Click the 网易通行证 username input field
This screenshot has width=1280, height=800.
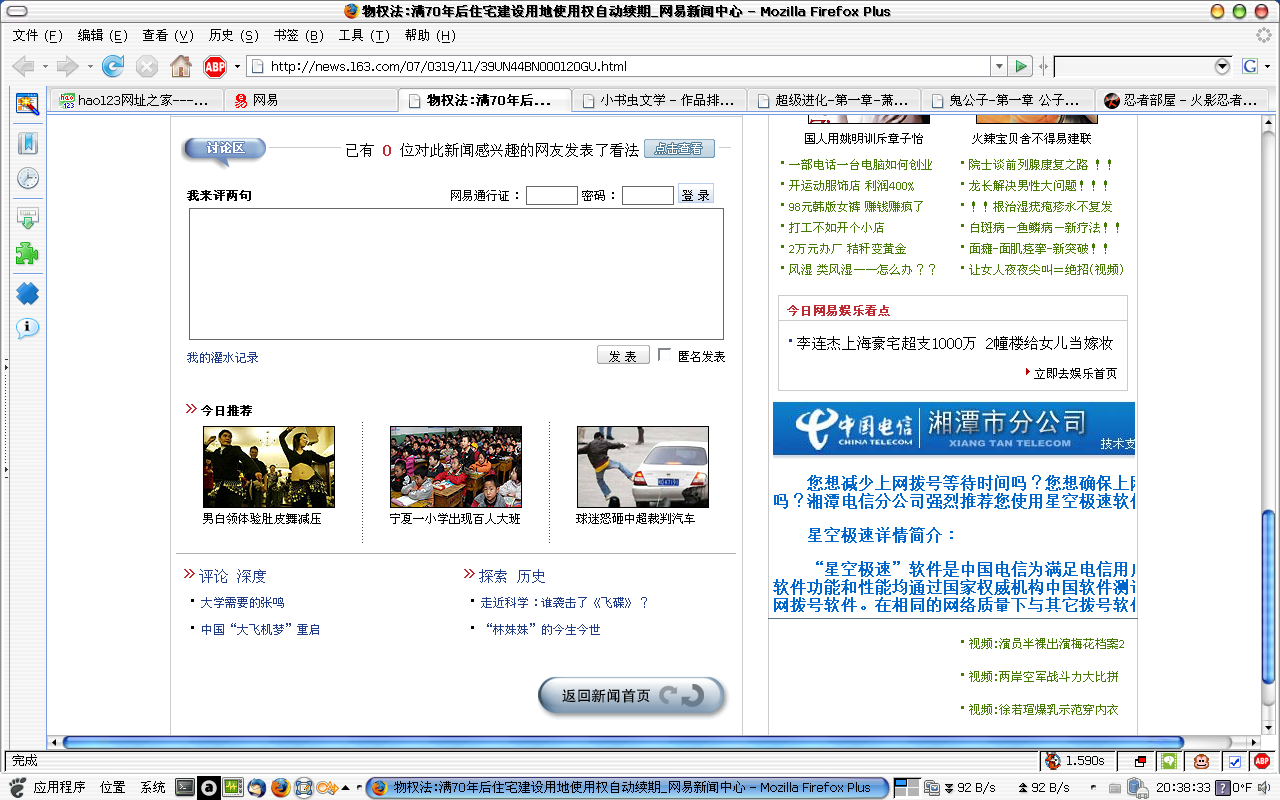click(552, 195)
